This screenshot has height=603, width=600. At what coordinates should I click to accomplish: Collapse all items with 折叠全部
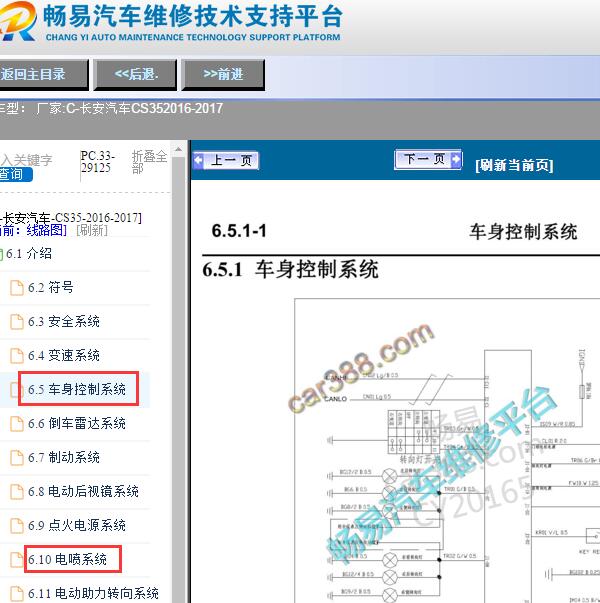point(149,162)
